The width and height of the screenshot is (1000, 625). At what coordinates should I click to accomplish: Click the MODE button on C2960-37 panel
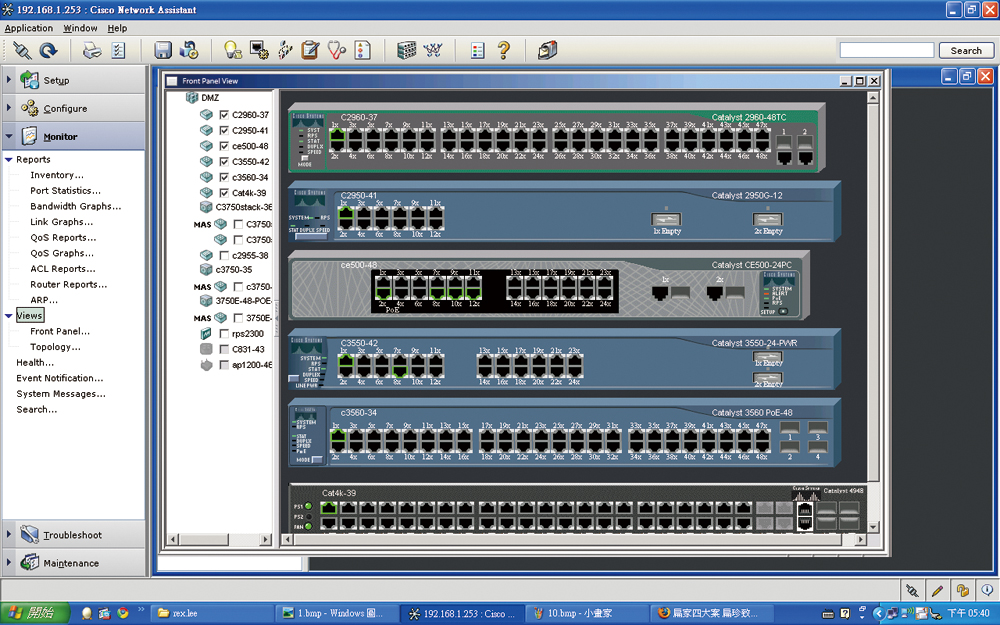click(x=305, y=158)
